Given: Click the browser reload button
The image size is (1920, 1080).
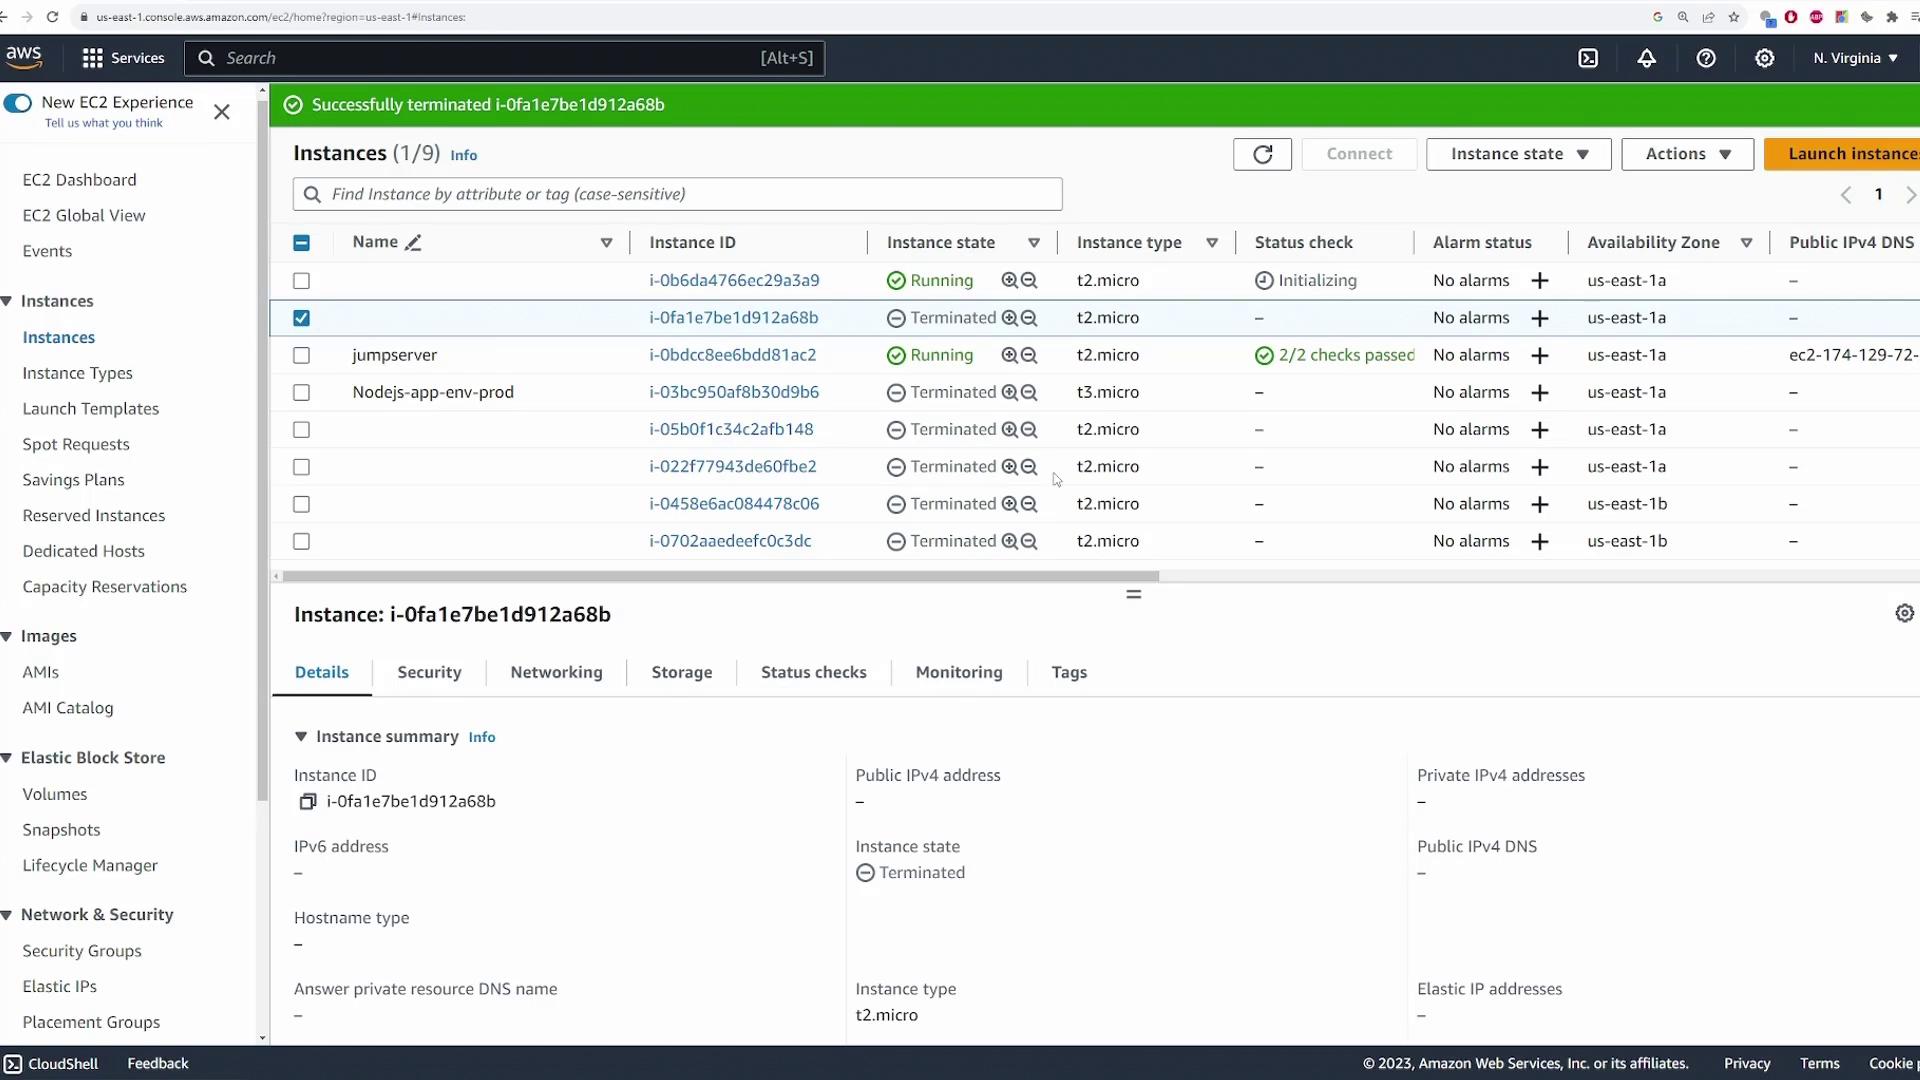Looking at the screenshot, I should (x=52, y=17).
